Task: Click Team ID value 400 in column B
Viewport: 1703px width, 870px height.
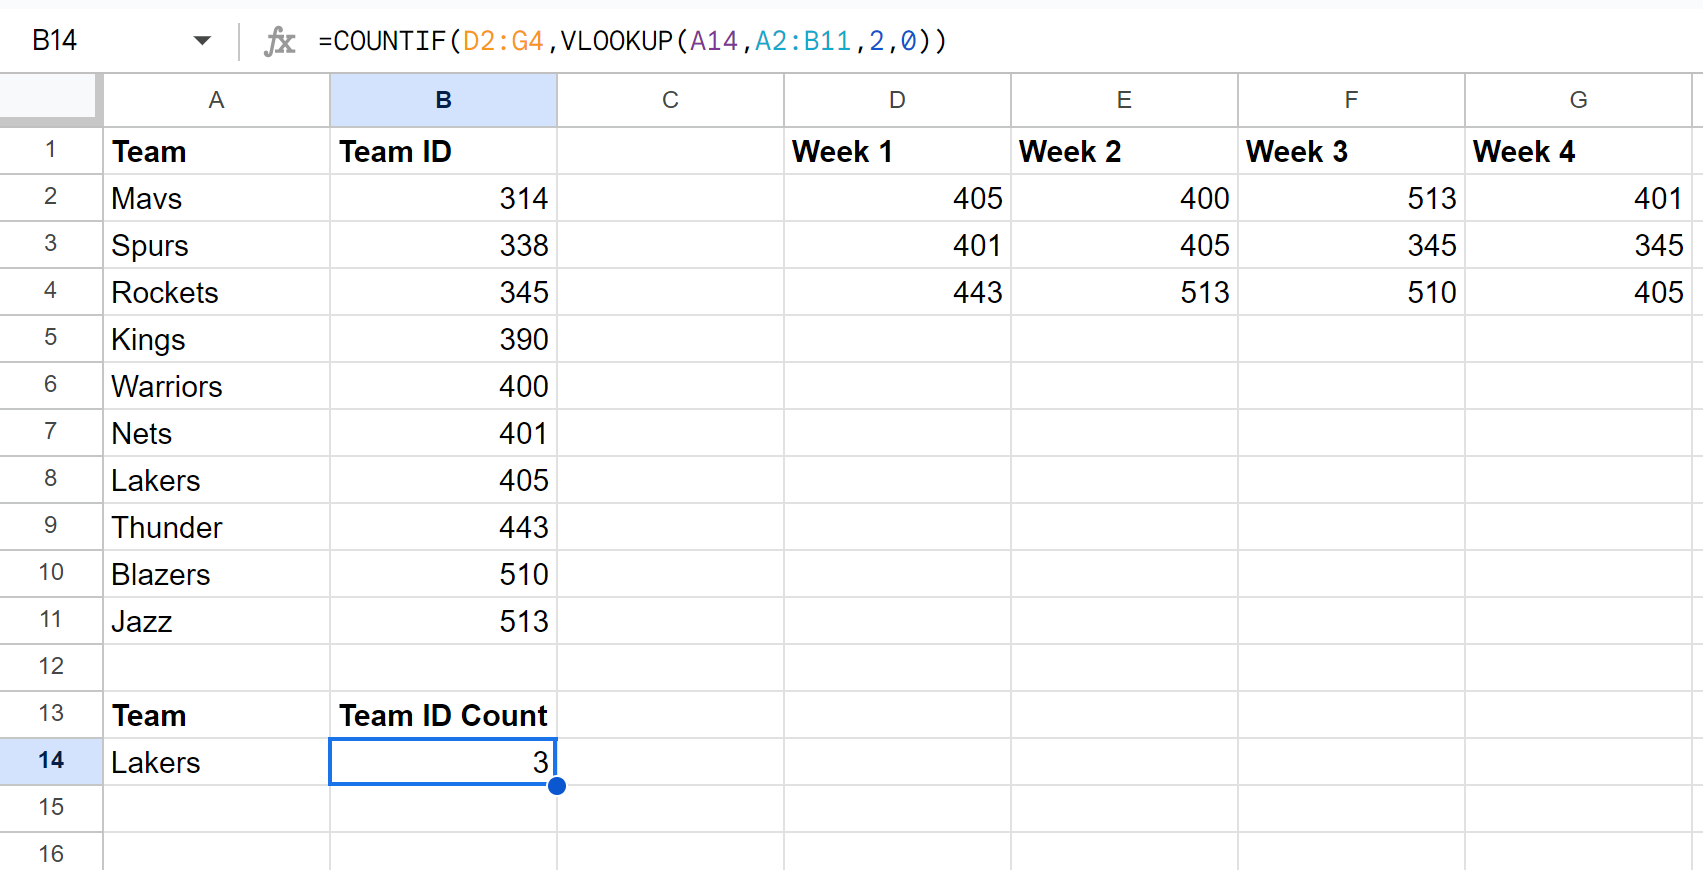Action: (443, 386)
